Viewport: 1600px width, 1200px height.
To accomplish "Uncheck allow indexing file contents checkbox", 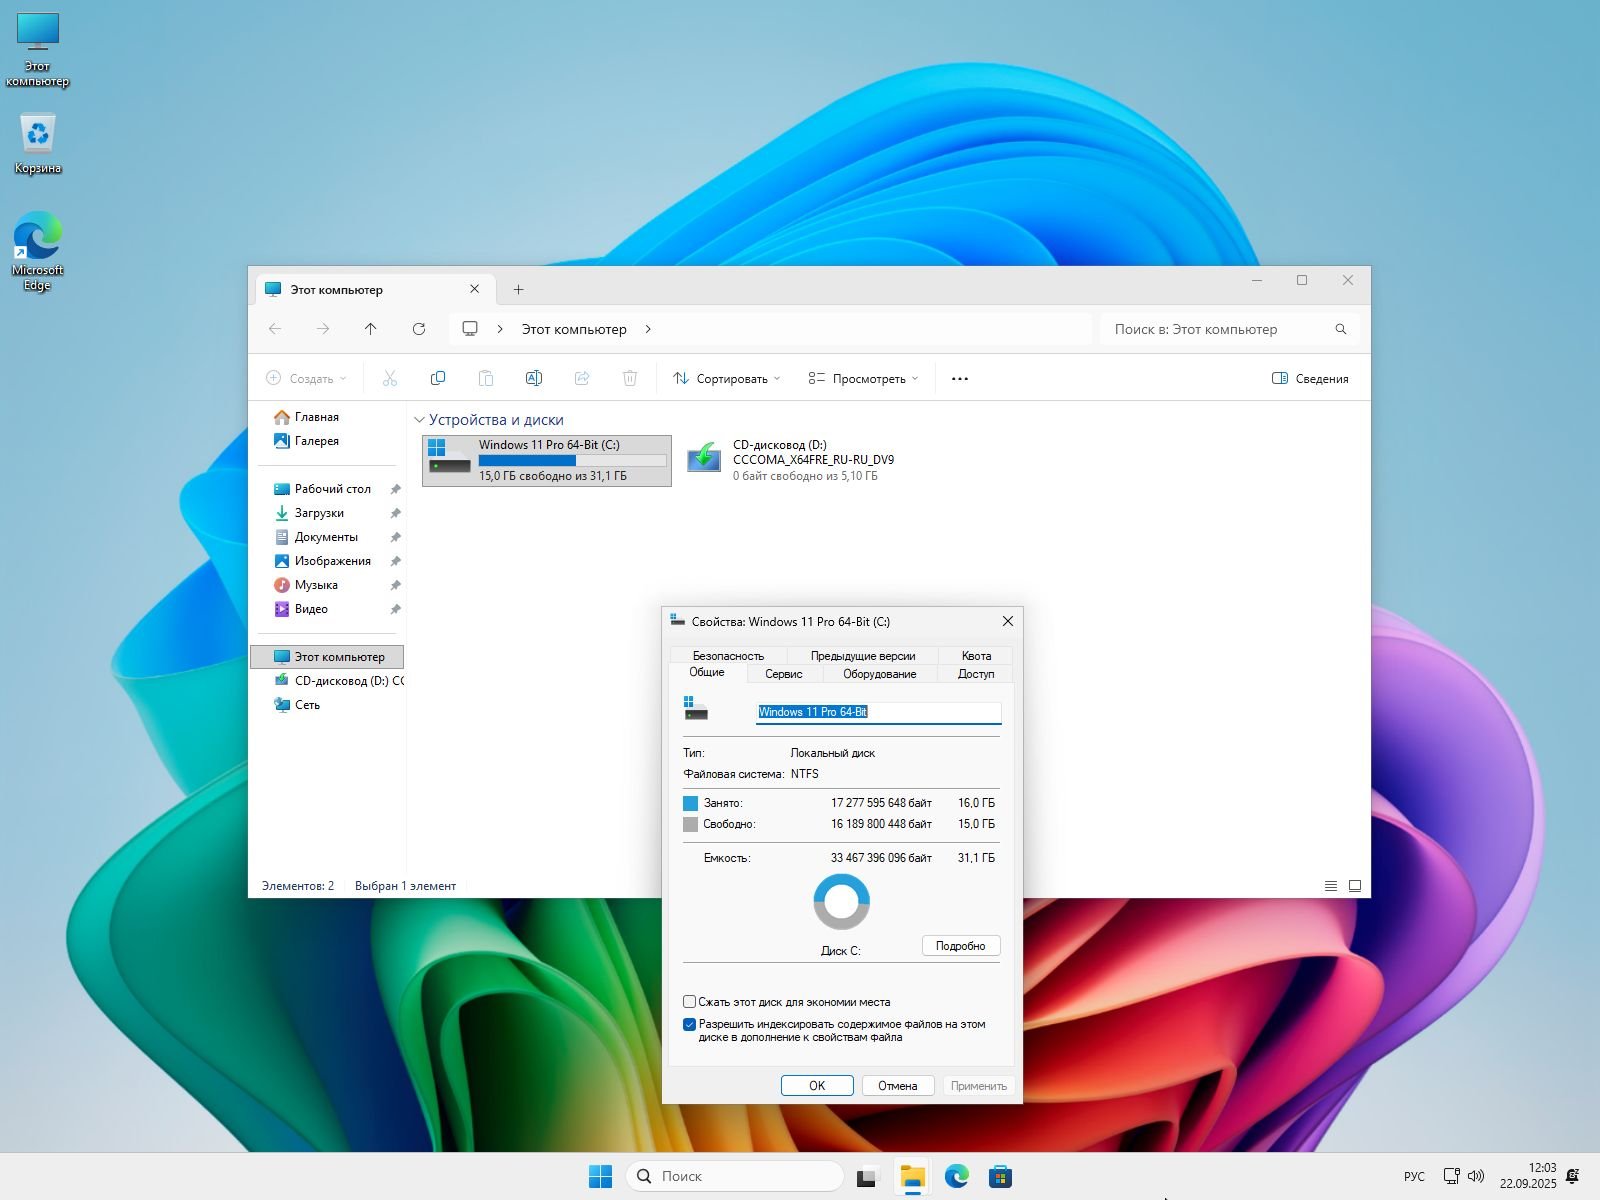I will [690, 1025].
